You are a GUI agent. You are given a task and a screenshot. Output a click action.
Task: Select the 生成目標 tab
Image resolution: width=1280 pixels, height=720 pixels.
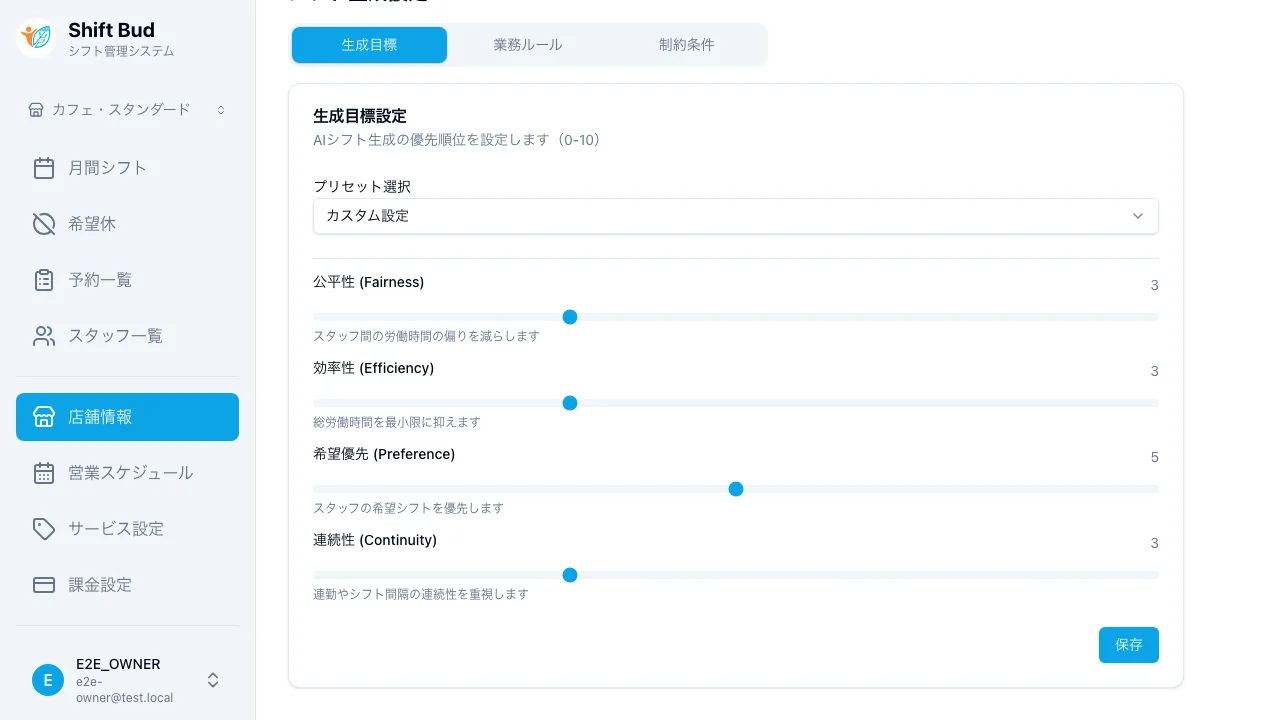[x=369, y=44]
